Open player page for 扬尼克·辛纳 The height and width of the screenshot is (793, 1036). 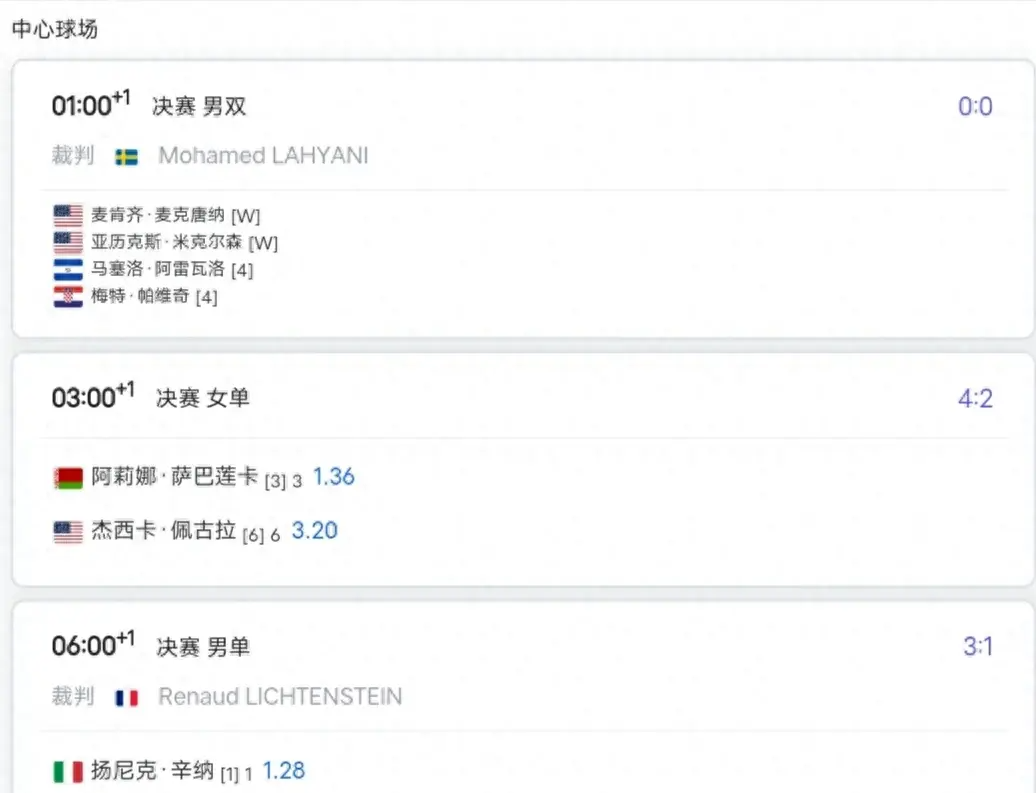tap(153, 771)
